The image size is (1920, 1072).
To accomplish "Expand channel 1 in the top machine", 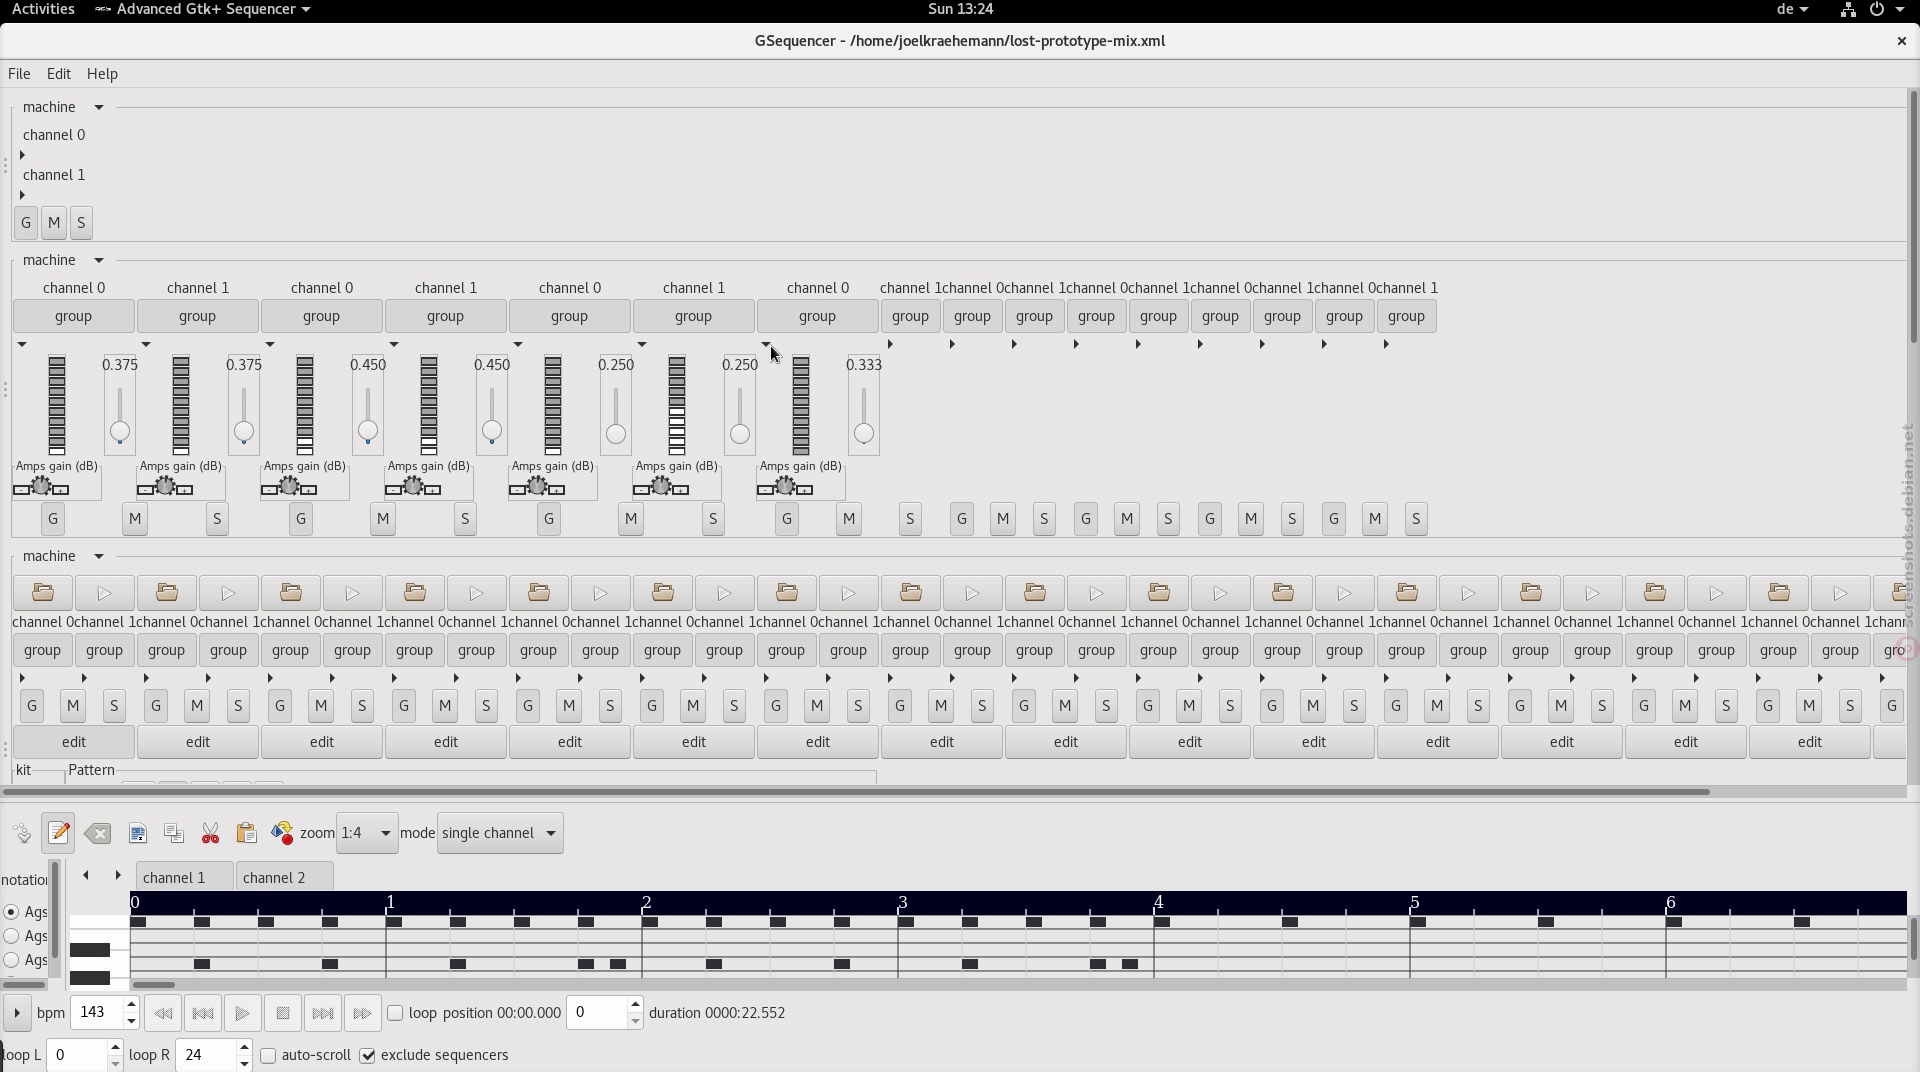I will (22, 195).
